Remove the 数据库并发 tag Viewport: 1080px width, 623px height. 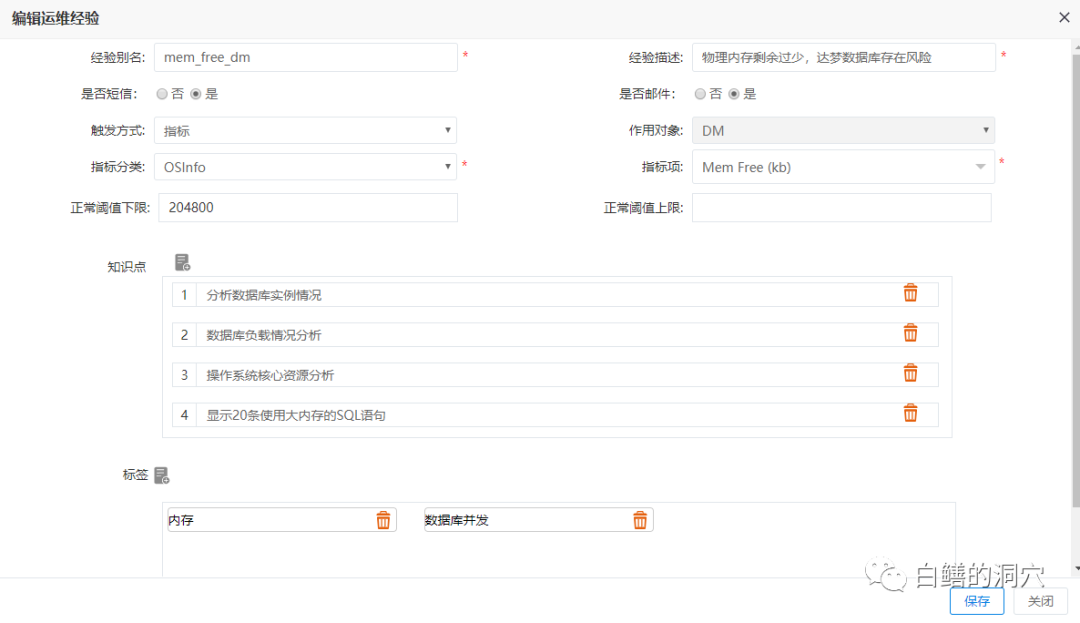tap(640, 520)
